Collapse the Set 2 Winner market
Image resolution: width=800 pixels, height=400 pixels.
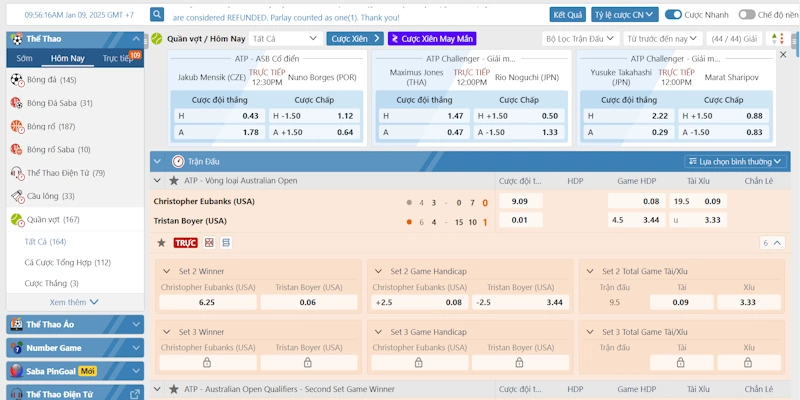click(166, 271)
